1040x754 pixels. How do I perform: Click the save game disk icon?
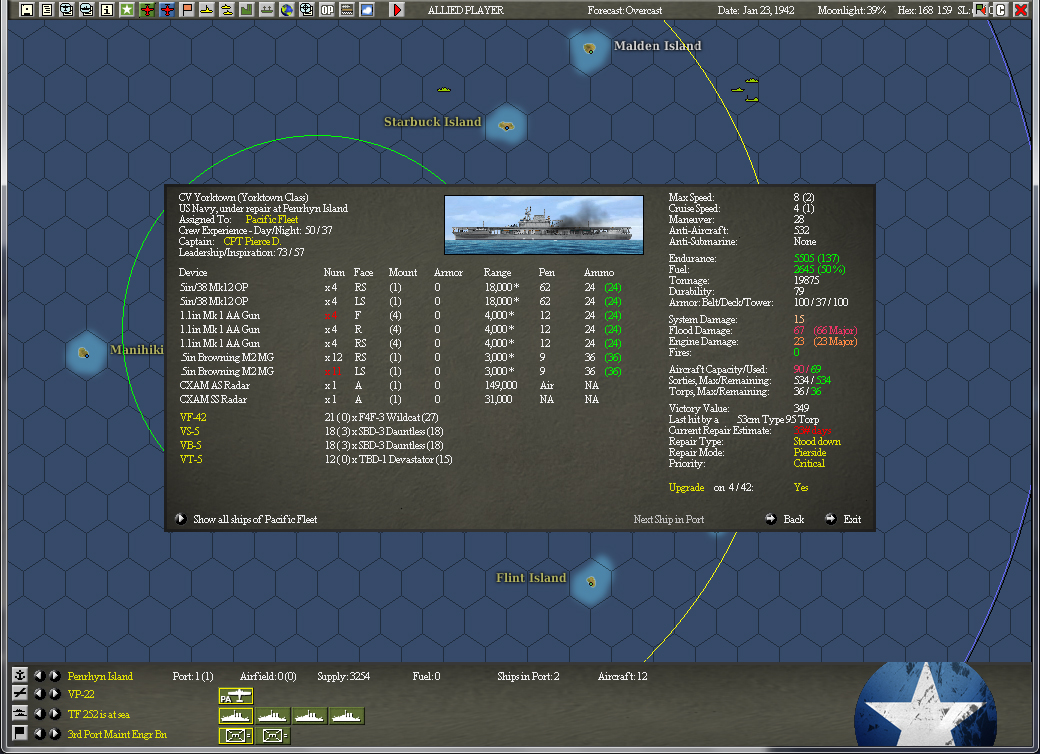27,10
